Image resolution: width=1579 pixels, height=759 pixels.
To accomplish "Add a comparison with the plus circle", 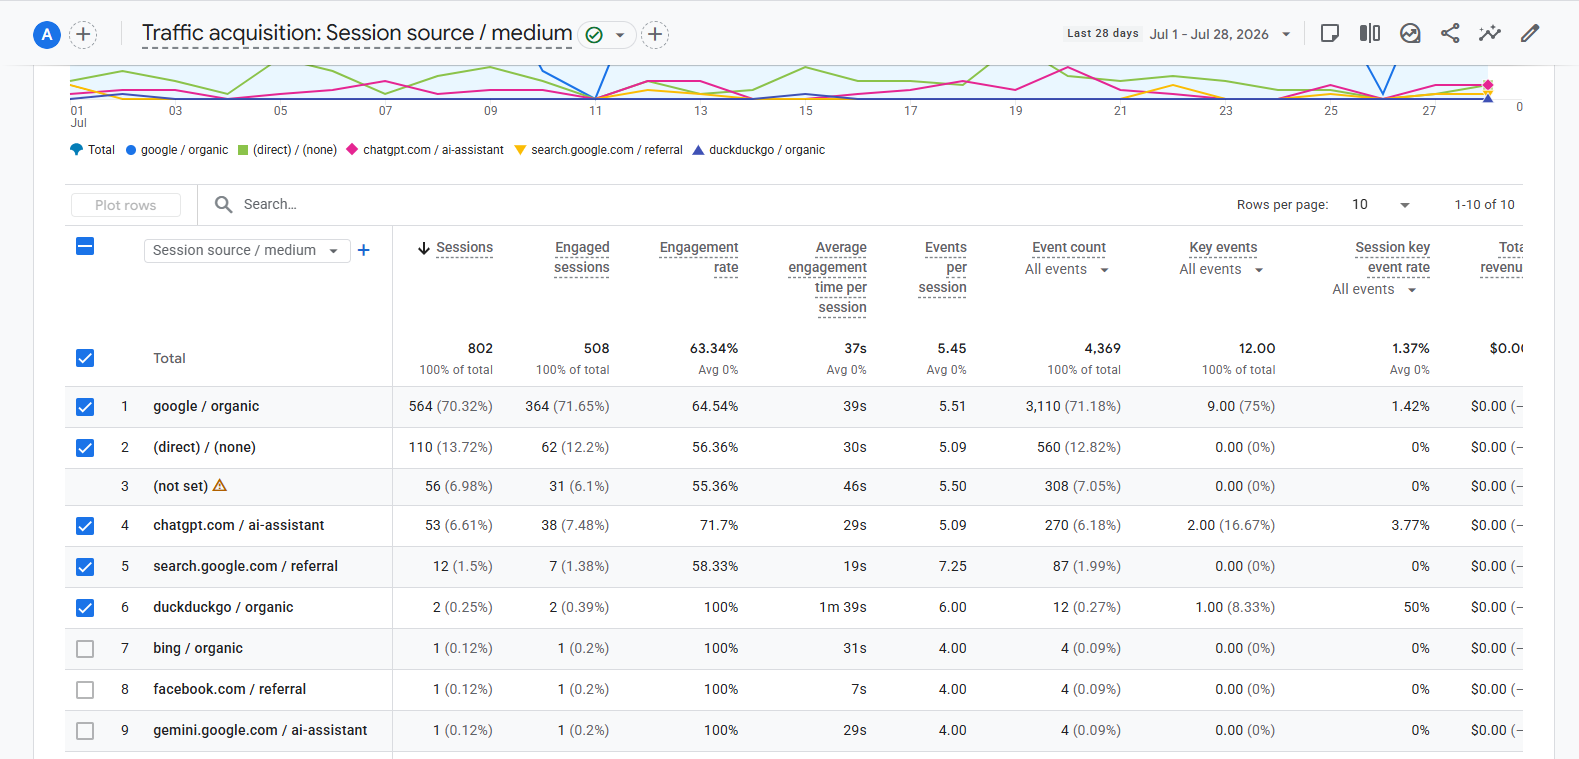I will pos(83,35).
